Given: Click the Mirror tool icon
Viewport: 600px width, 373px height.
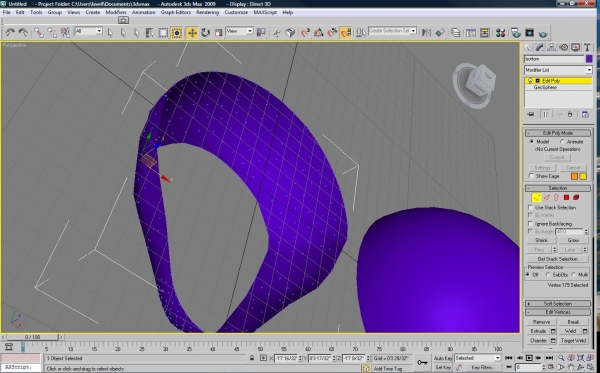Looking at the screenshot, I should click(426, 33).
